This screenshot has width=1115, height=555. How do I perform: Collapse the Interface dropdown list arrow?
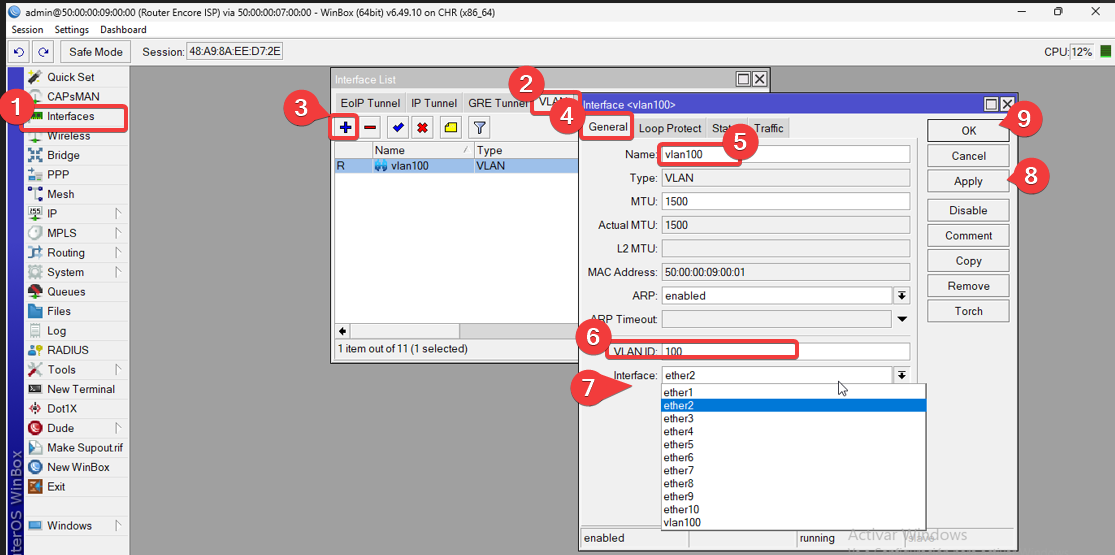[x=901, y=375]
